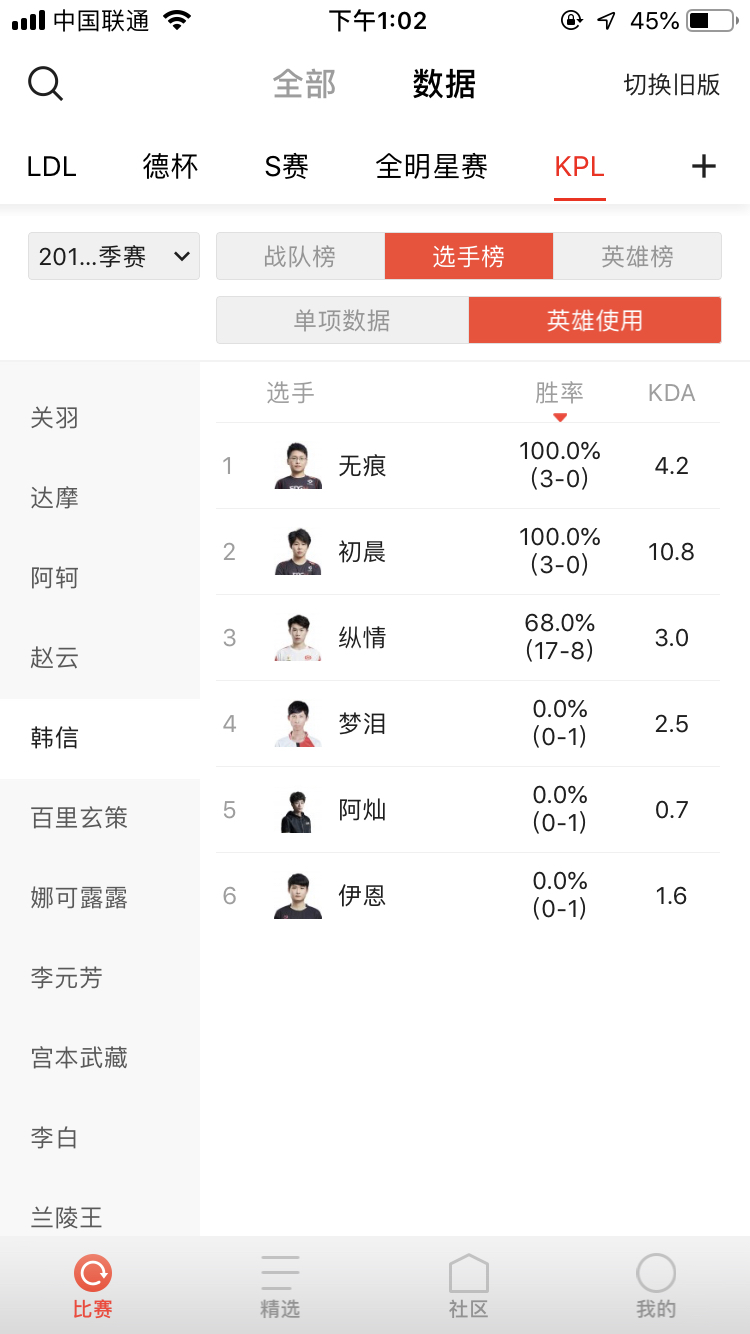Open the 比赛 tab icon in bottom bar
750x1334 pixels.
(x=93, y=1274)
